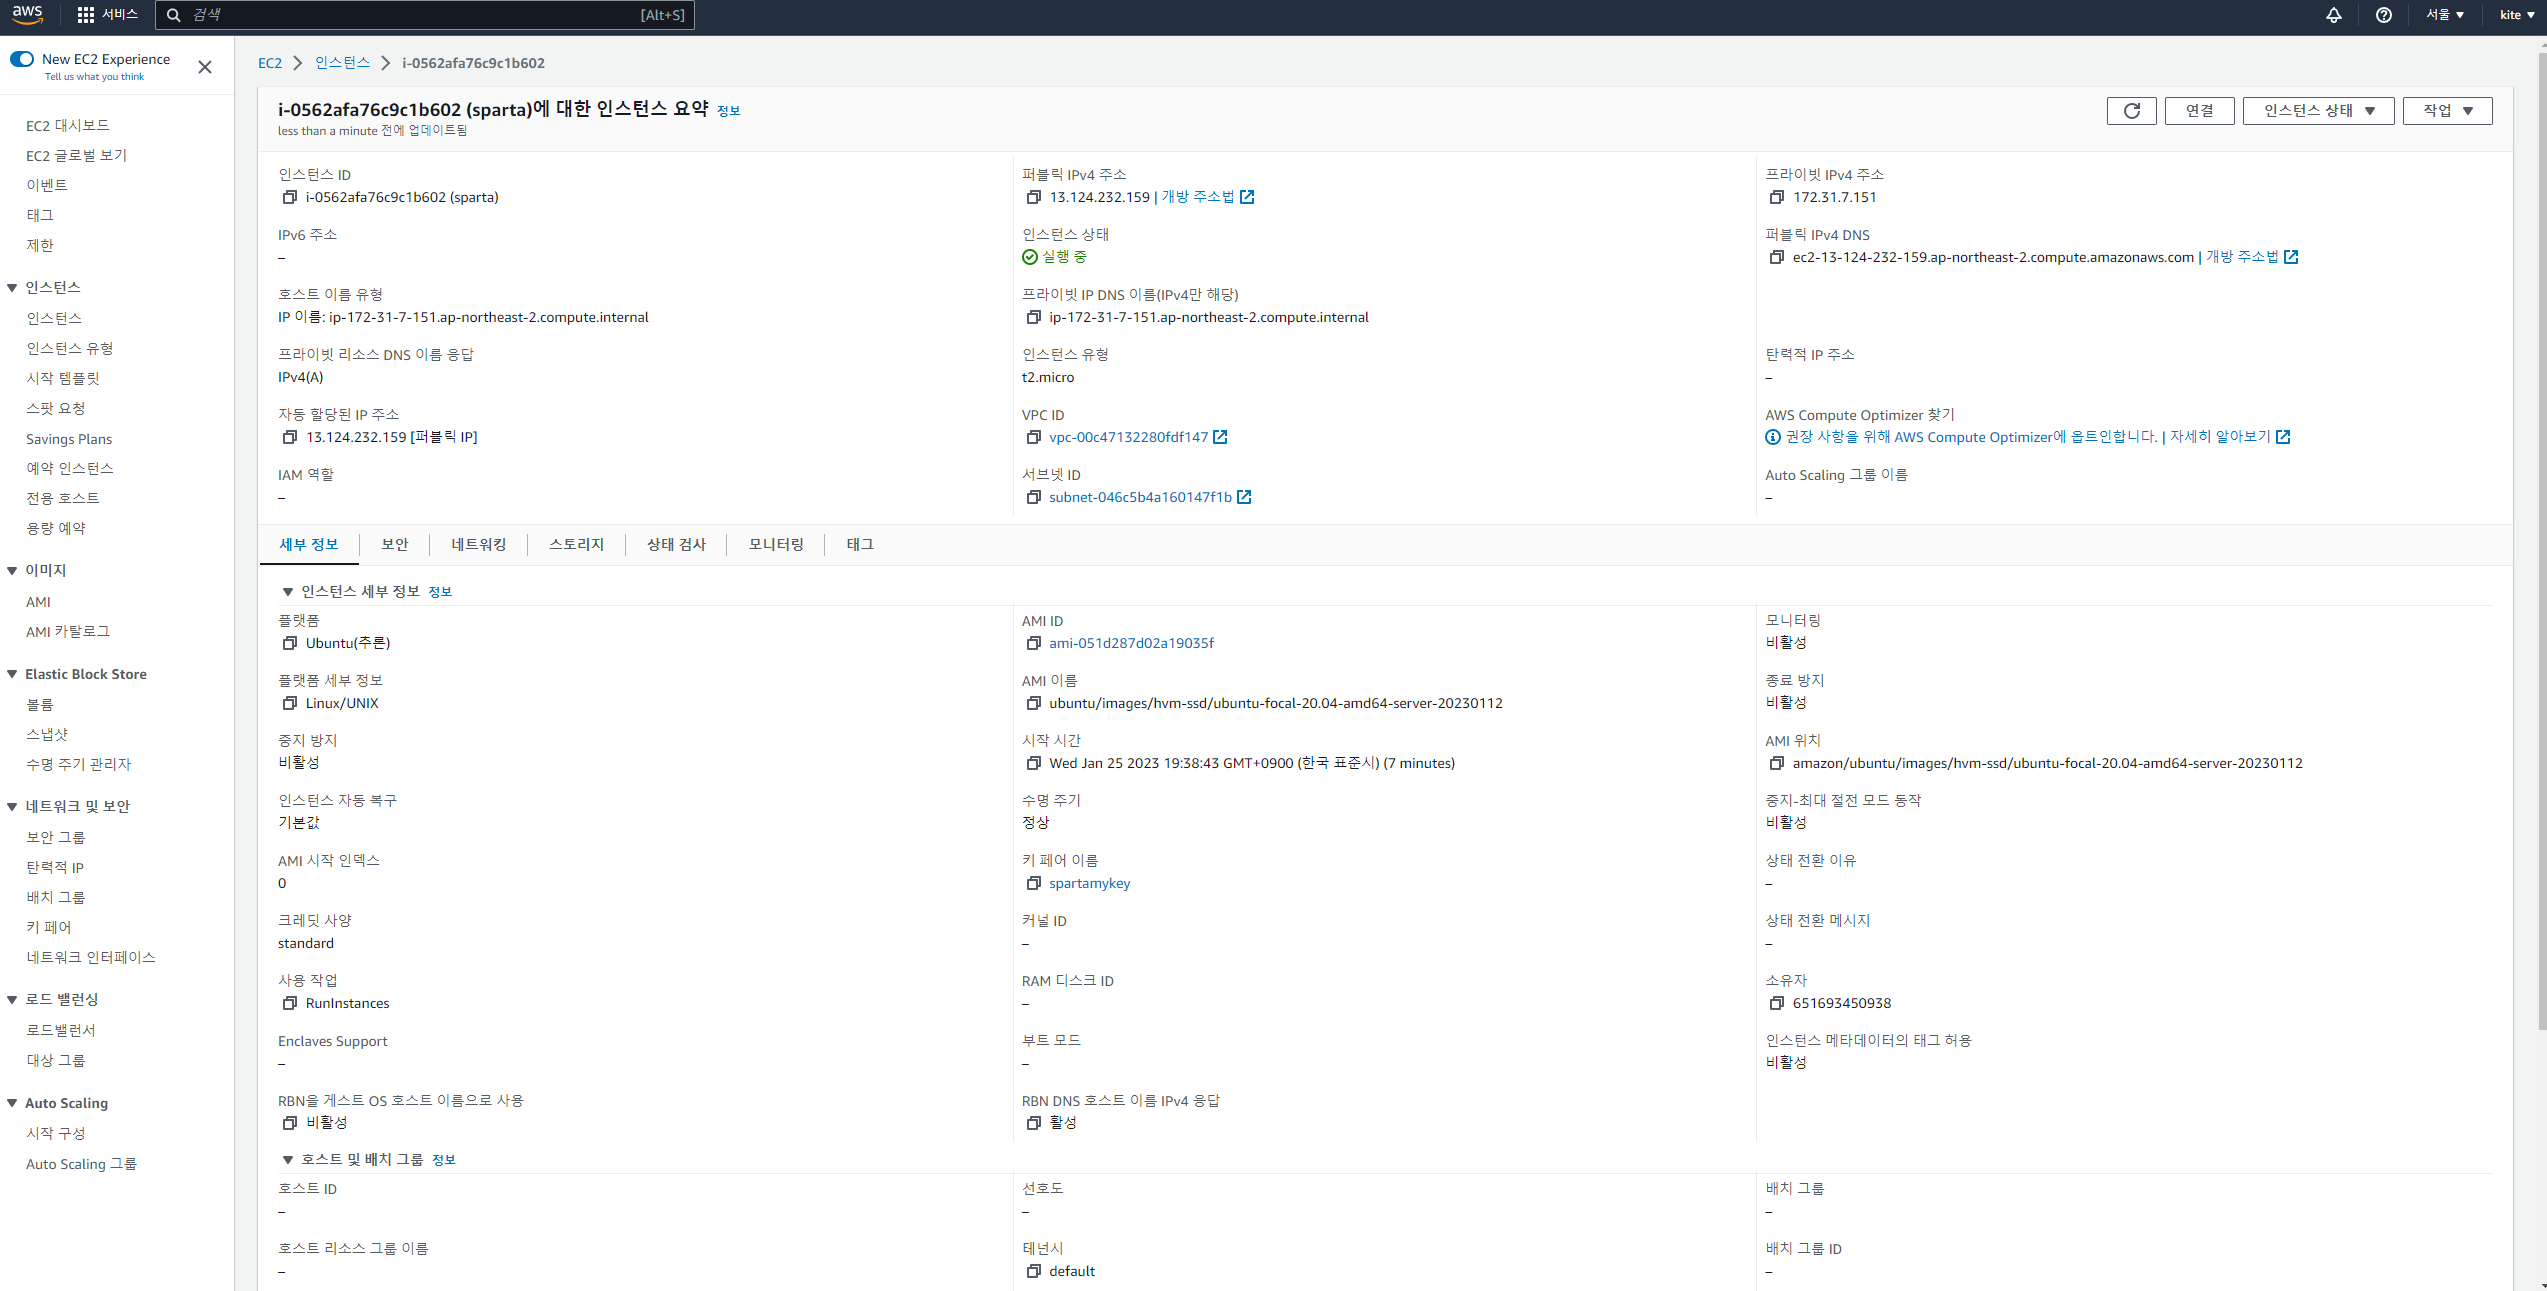Viewport: 2547px width, 1291px height.
Task: Collapse the 로드 밸런싱 sidebar section
Action: click(x=12, y=1000)
